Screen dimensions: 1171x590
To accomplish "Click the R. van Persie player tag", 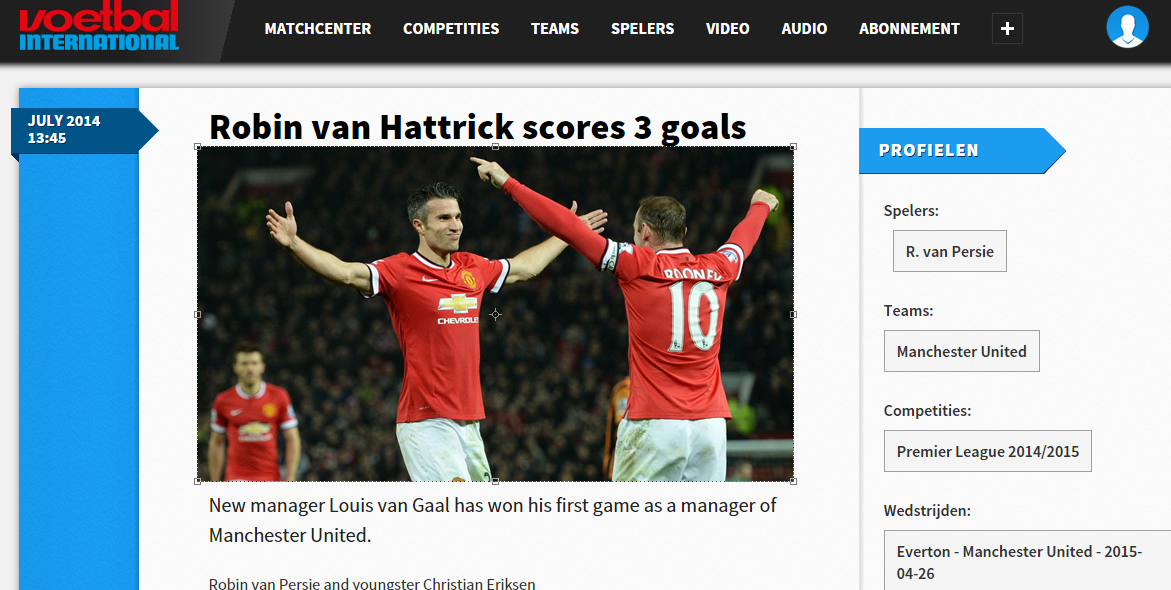I will click(950, 251).
